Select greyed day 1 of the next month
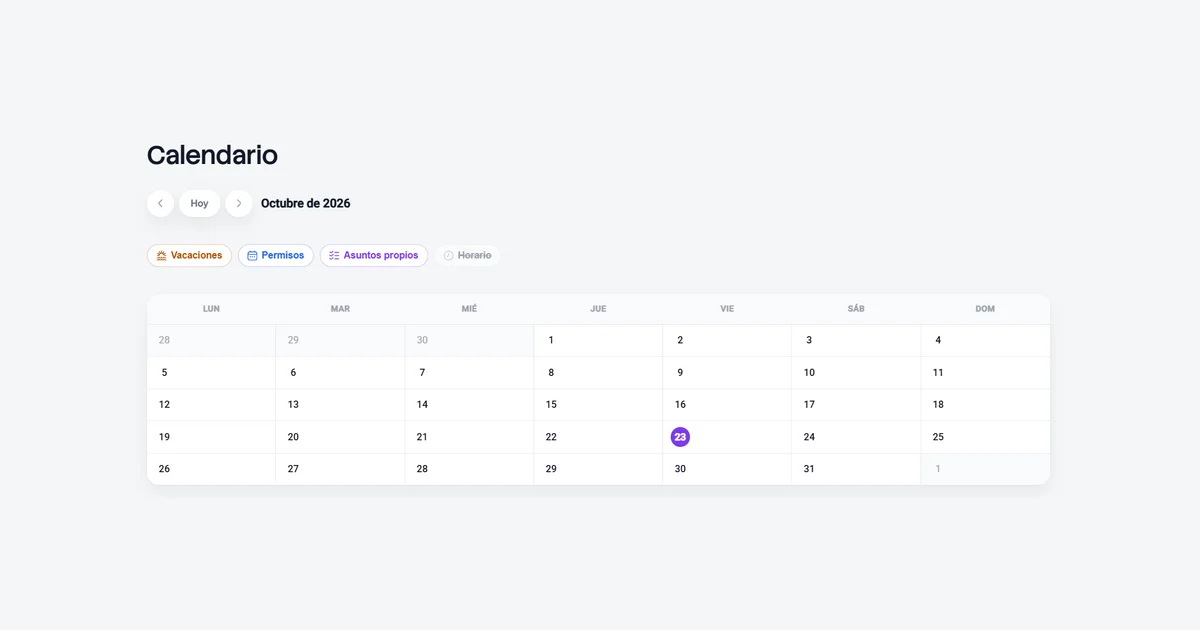The image size is (1200, 630). click(x=985, y=469)
